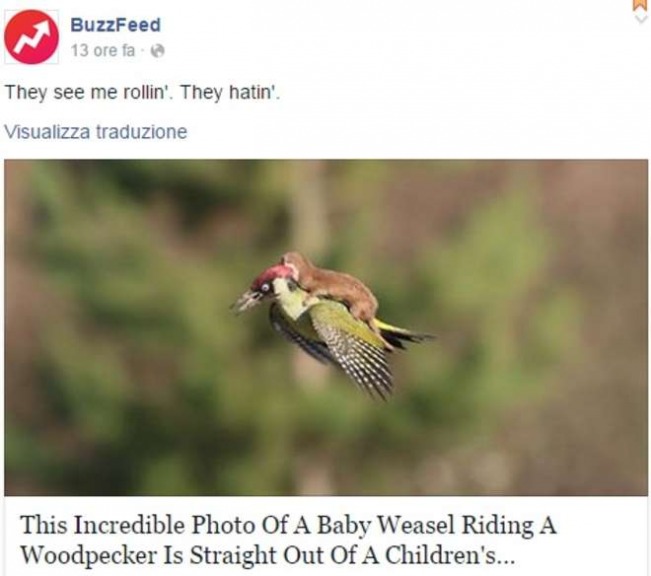Click the word 'hatin'' in post caption
Image resolution: width=651 pixels, height=576 pixels.
255,92
